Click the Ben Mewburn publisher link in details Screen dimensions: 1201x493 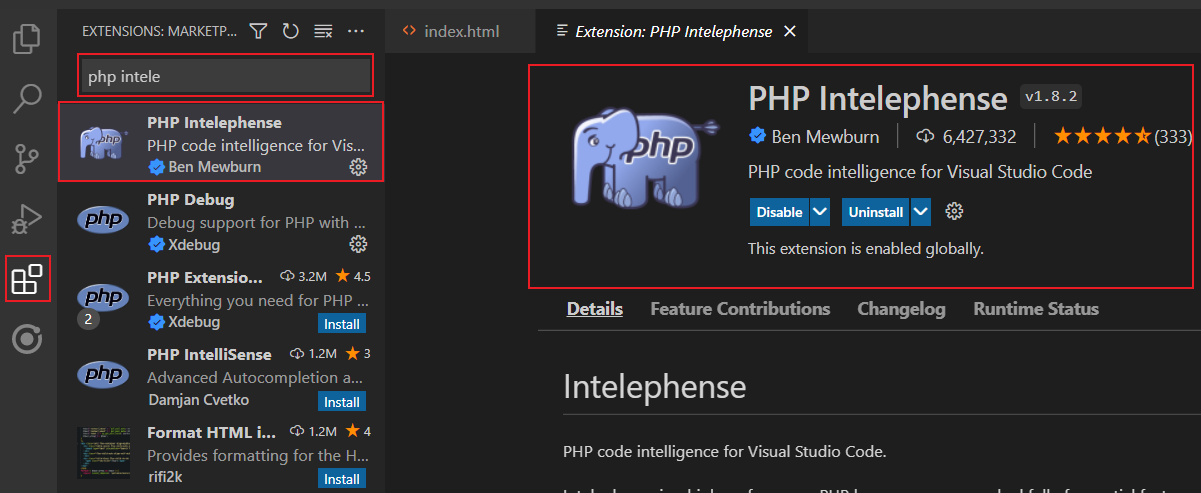tap(825, 136)
